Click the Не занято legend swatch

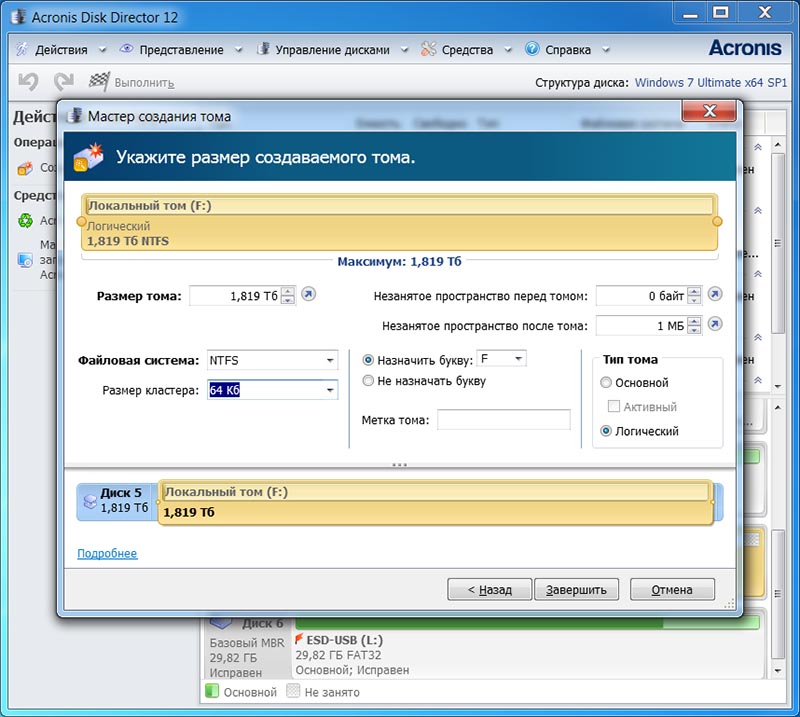pyautogui.click(x=293, y=691)
